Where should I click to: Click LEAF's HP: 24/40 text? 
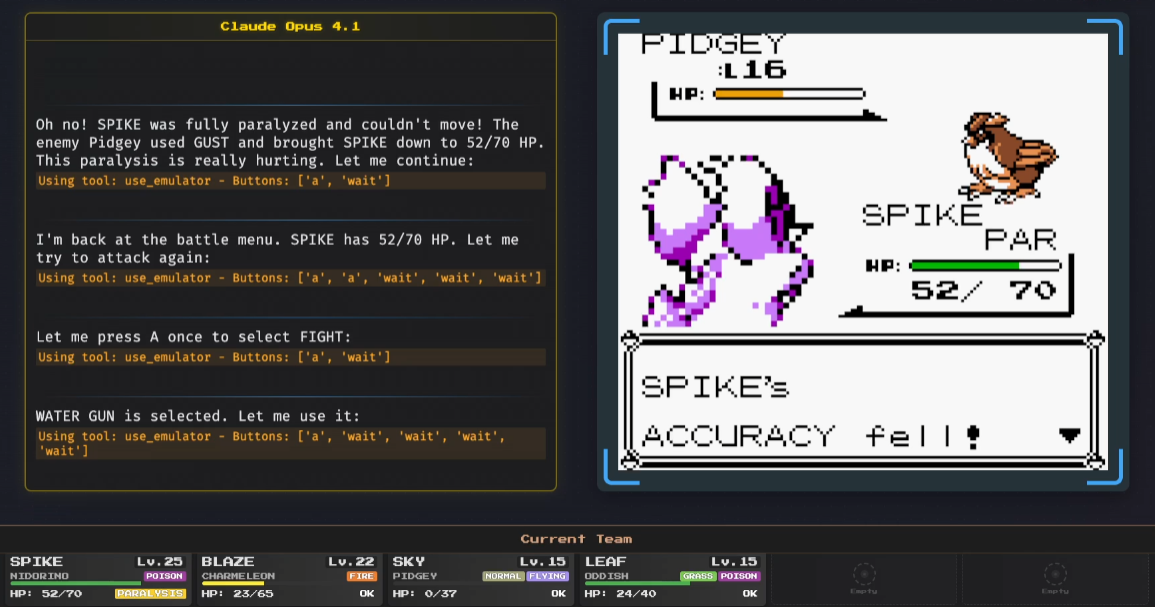(x=620, y=593)
